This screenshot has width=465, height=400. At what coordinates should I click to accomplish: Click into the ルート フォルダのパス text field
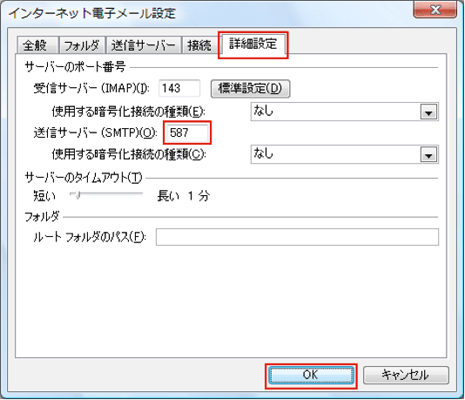point(297,237)
